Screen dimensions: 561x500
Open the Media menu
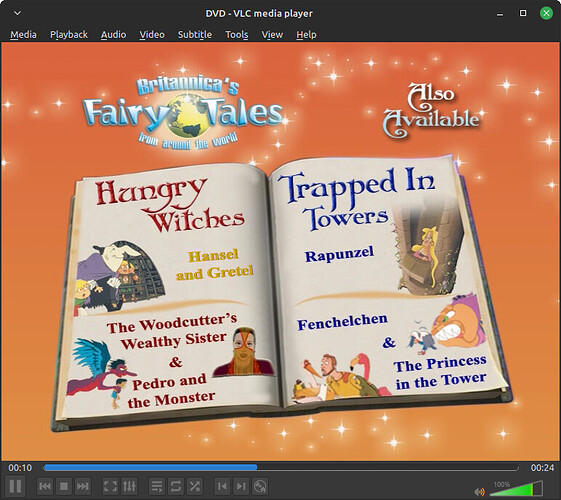point(23,35)
